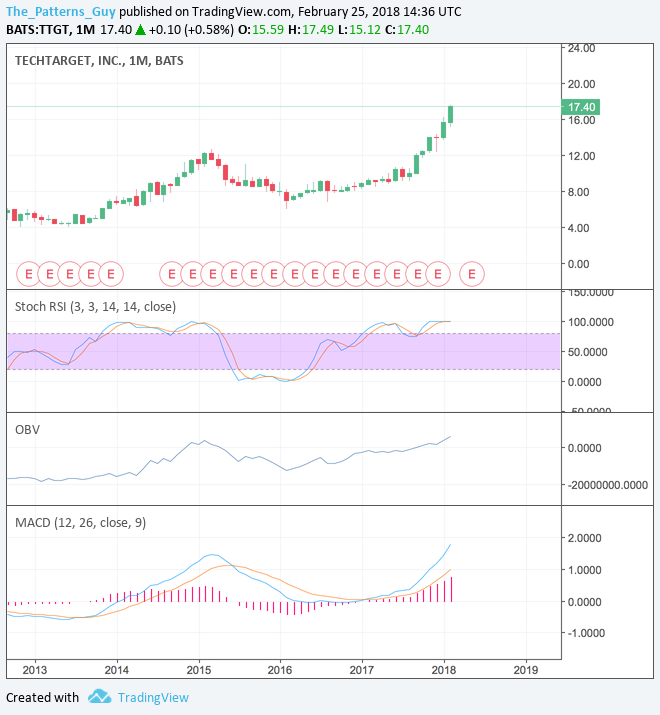Screen dimensions: 660x715
Task: Click the -20000000.0000 OBV scale label
Action: pyautogui.click(x=608, y=485)
